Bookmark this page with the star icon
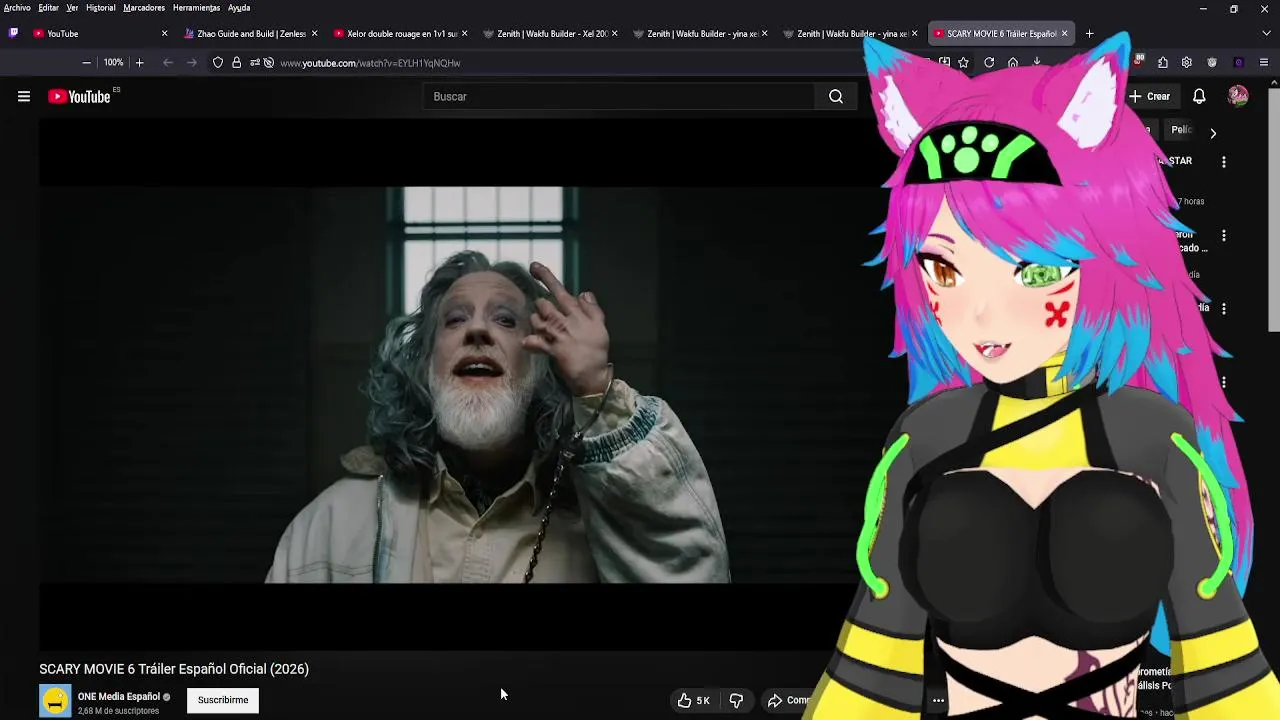 point(963,63)
